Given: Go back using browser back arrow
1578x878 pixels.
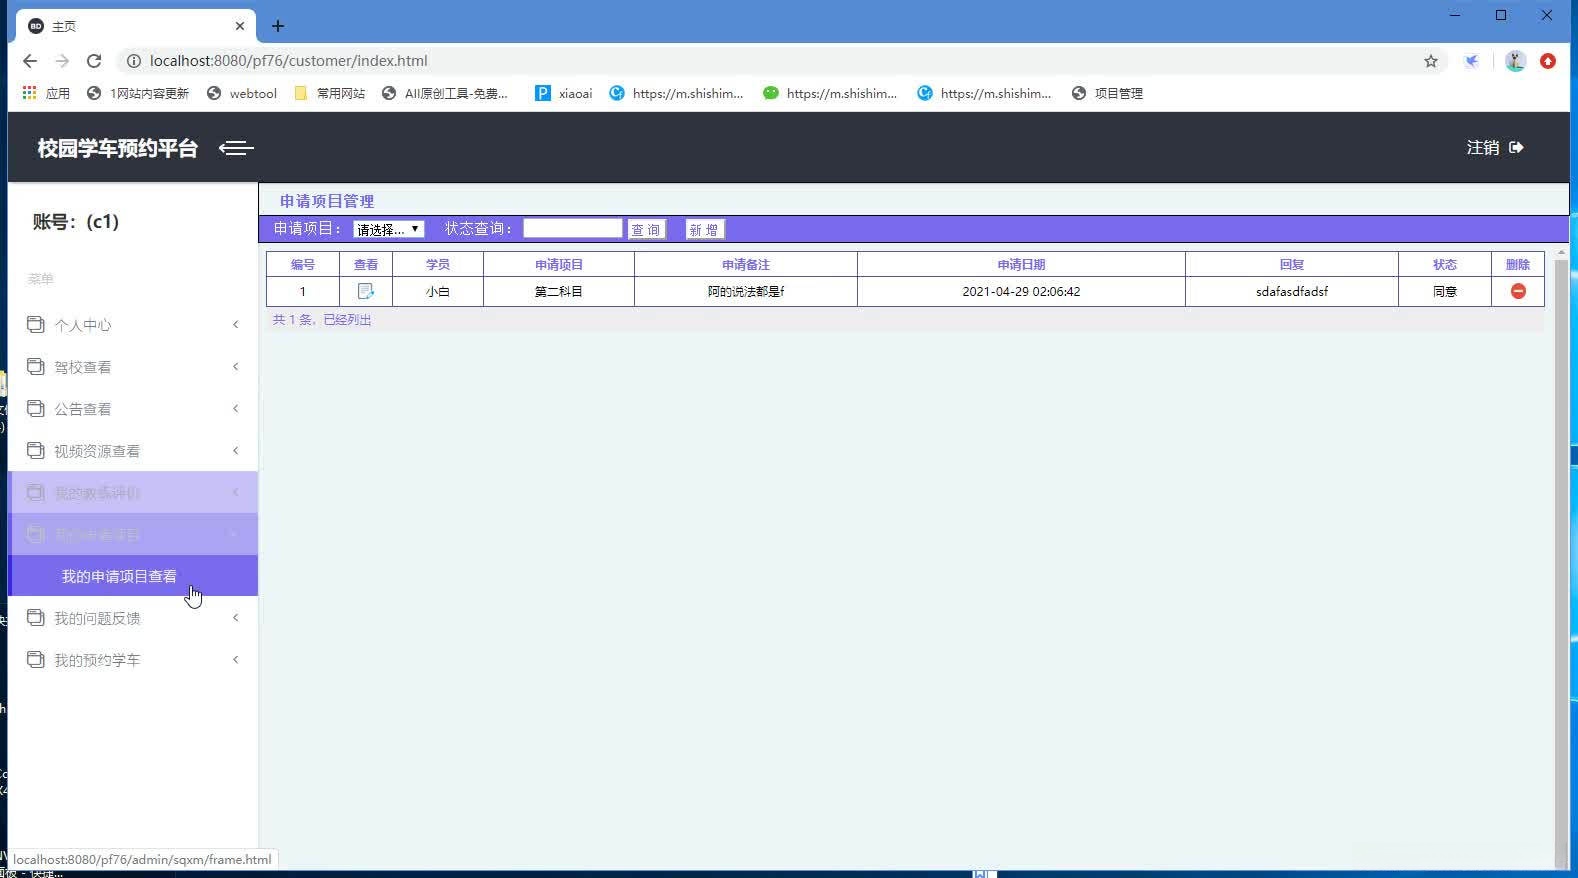Looking at the screenshot, I should point(30,61).
